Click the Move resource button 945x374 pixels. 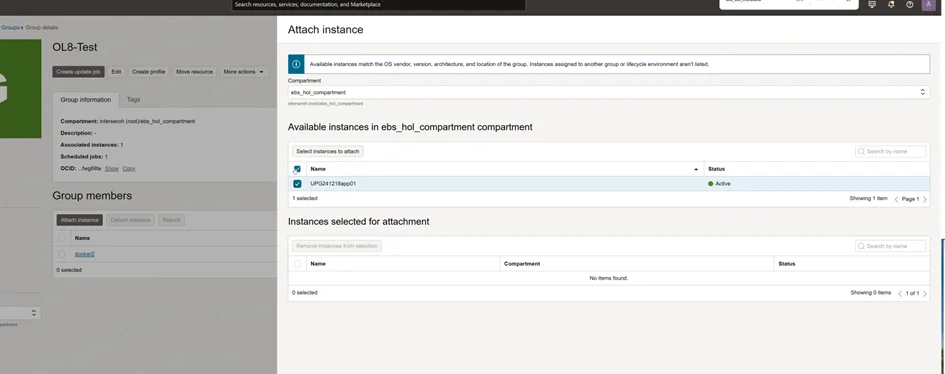coord(194,72)
